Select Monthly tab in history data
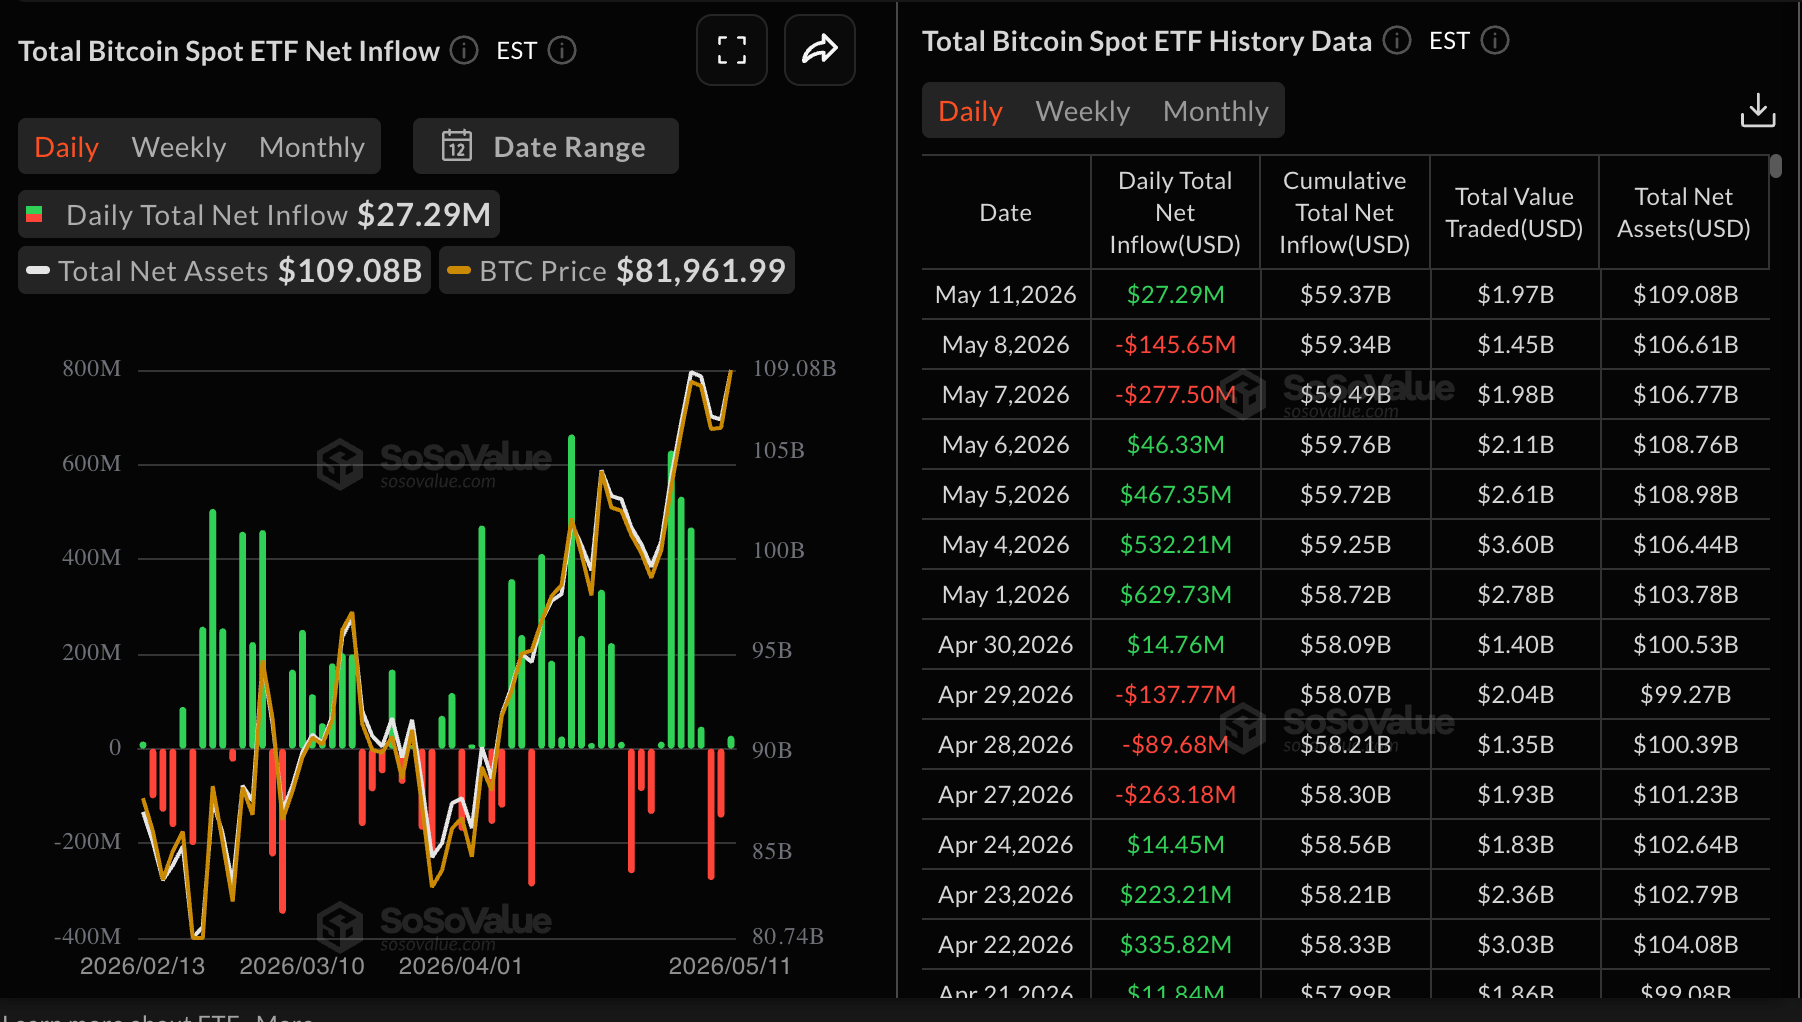1802x1022 pixels. pyautogui.click(x=1216, y=111)
